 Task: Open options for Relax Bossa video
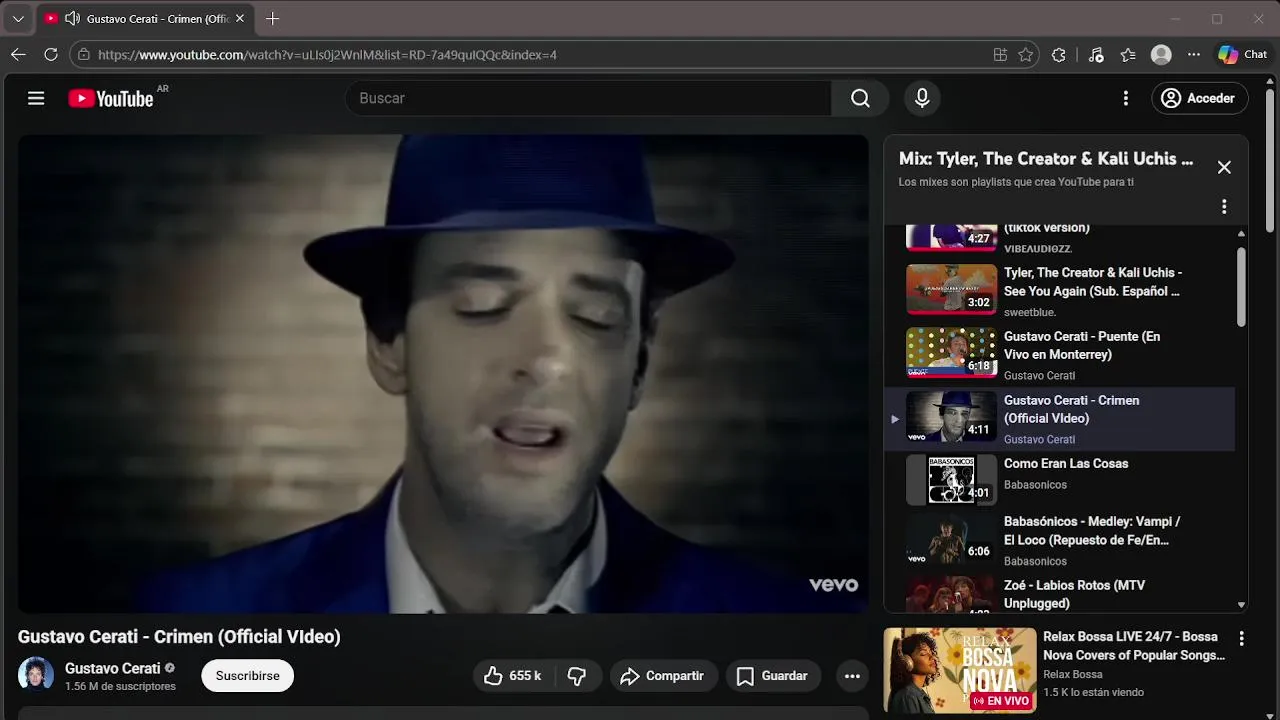coord(1241,638)
